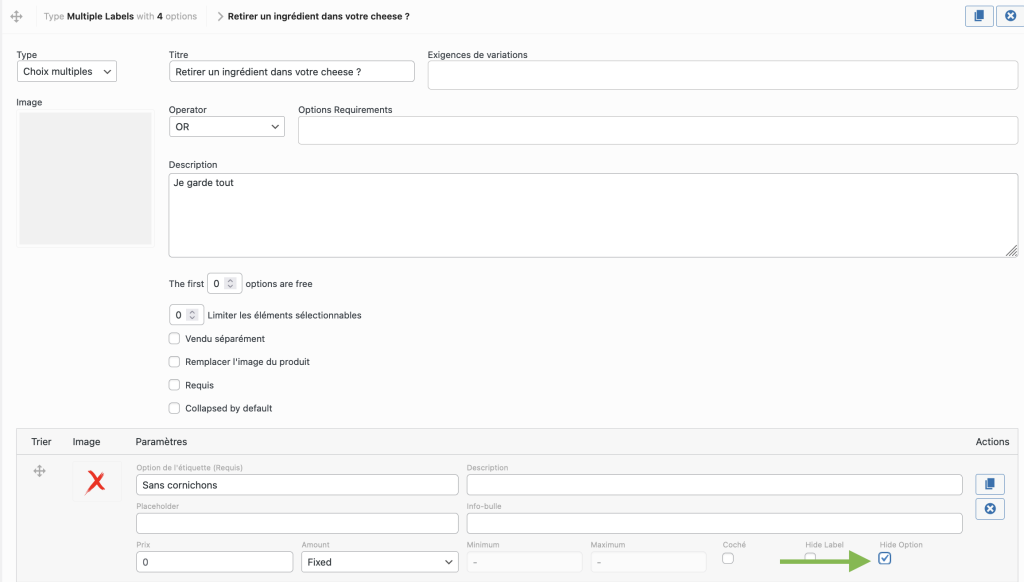
Task: Click the duplicate icon in the header bar
Action: point(979,16)
